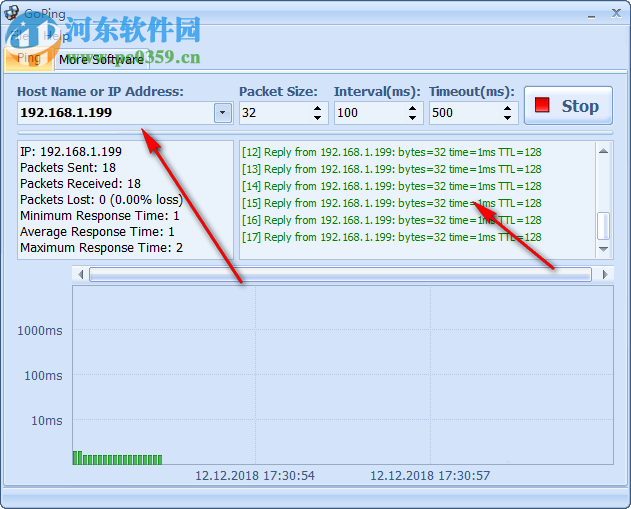The height and width of the screenshot is (509, 631).
Task: Click the Packets Received: 18 line
Action: [80, 184]
